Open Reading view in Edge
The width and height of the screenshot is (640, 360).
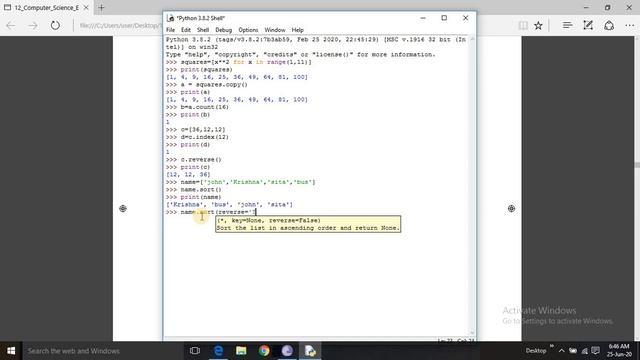coord(523,25)
